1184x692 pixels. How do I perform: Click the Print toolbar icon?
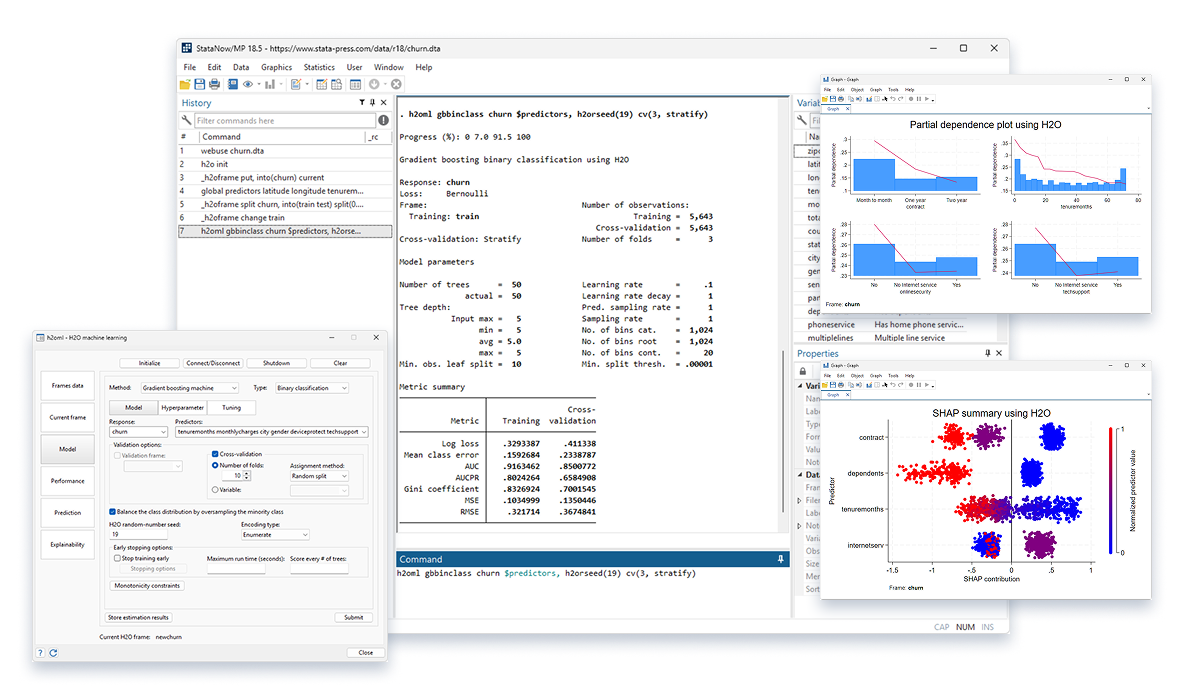(x=215, y=84)
